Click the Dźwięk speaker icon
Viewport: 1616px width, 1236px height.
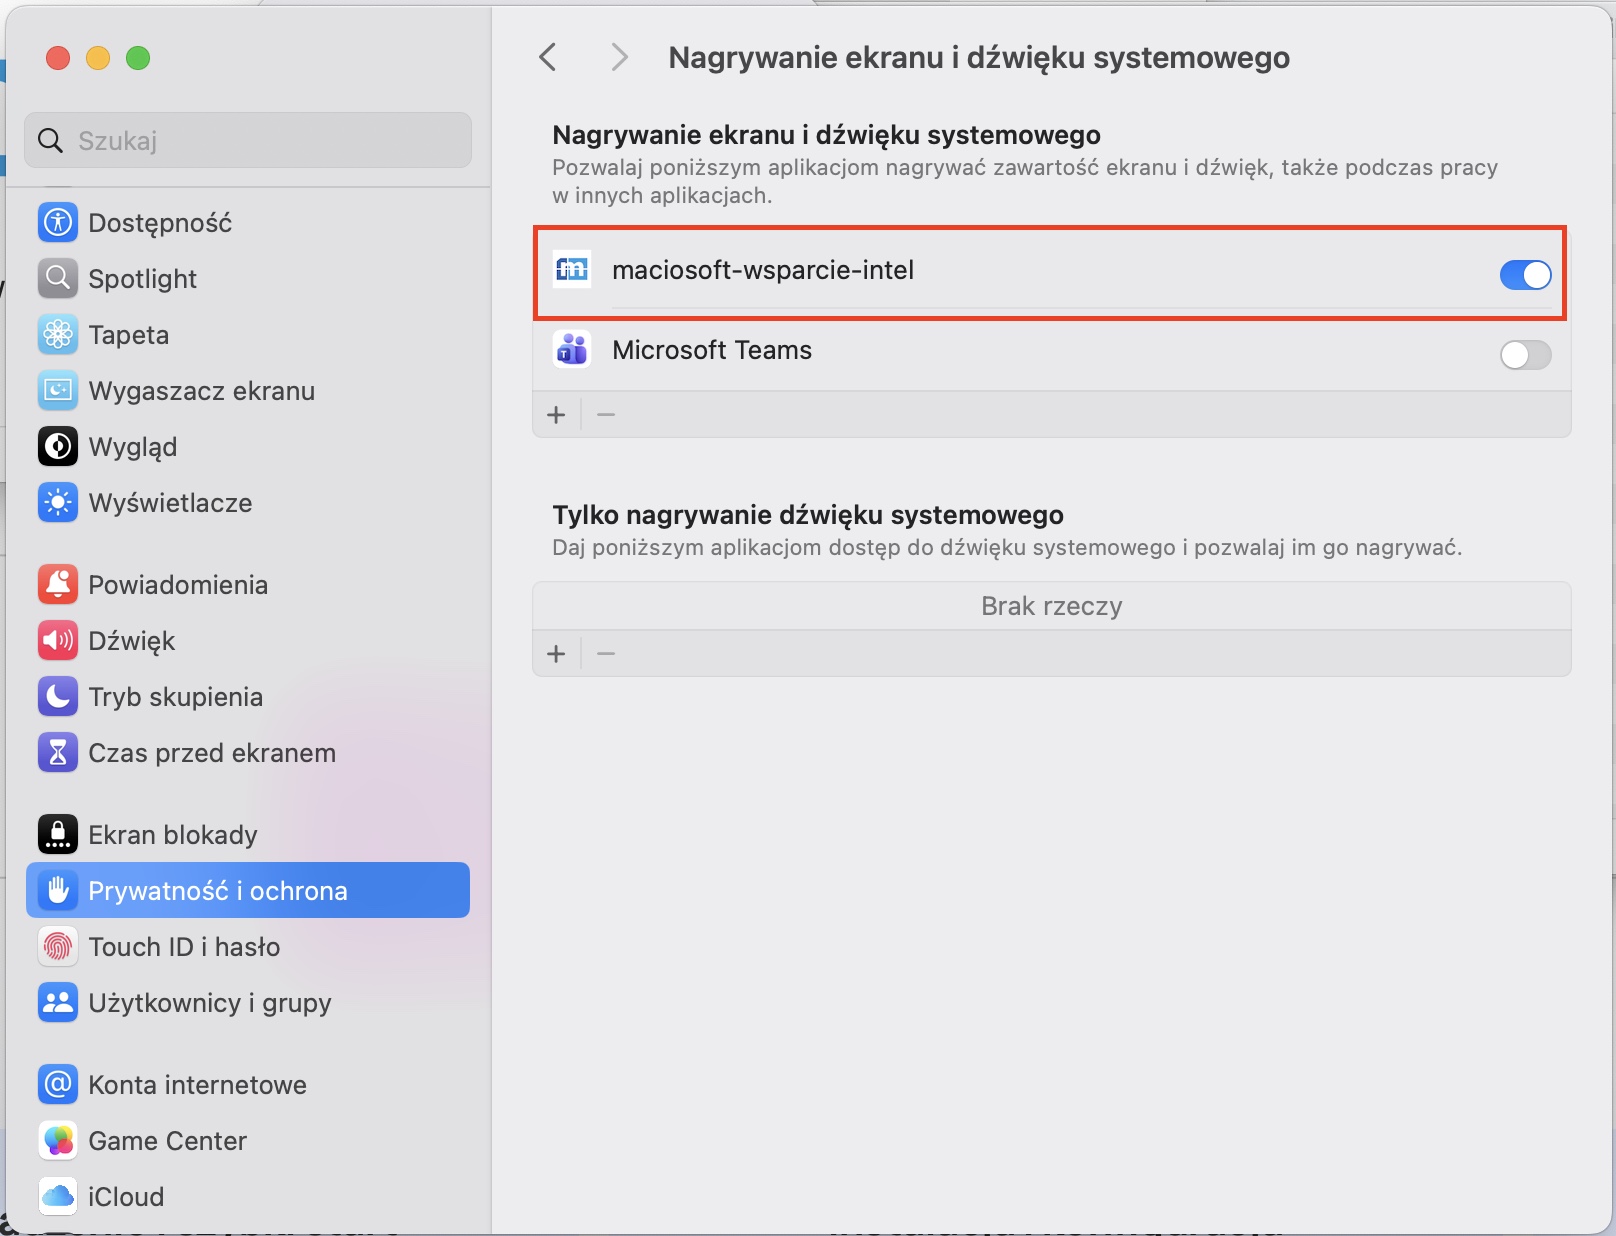point(58,640)
